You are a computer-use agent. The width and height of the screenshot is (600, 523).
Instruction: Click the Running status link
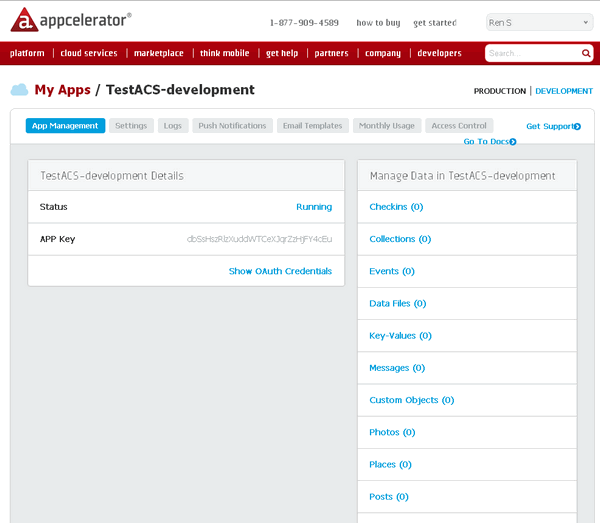click(x=314, y=207)
